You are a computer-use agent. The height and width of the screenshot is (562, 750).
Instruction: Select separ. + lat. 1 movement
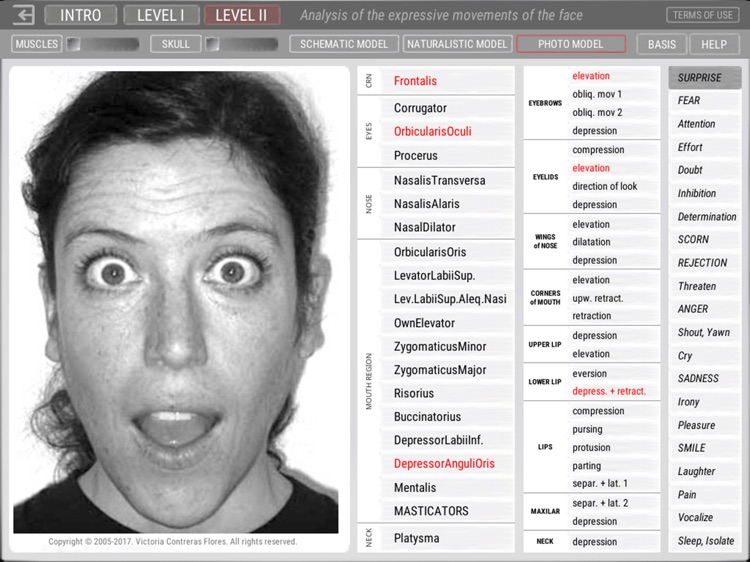pyautogui.click(x=614, y=483)
